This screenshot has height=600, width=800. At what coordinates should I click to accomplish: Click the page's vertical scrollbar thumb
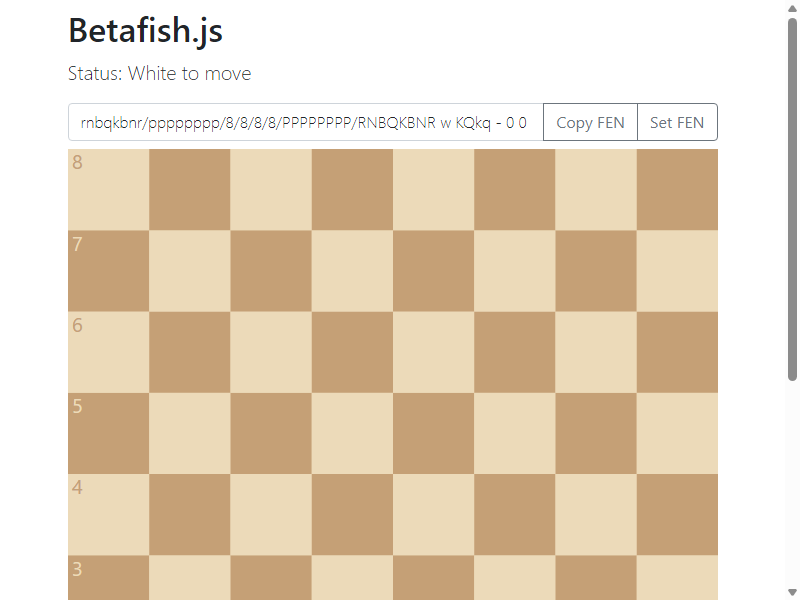(x=792, y=199)
